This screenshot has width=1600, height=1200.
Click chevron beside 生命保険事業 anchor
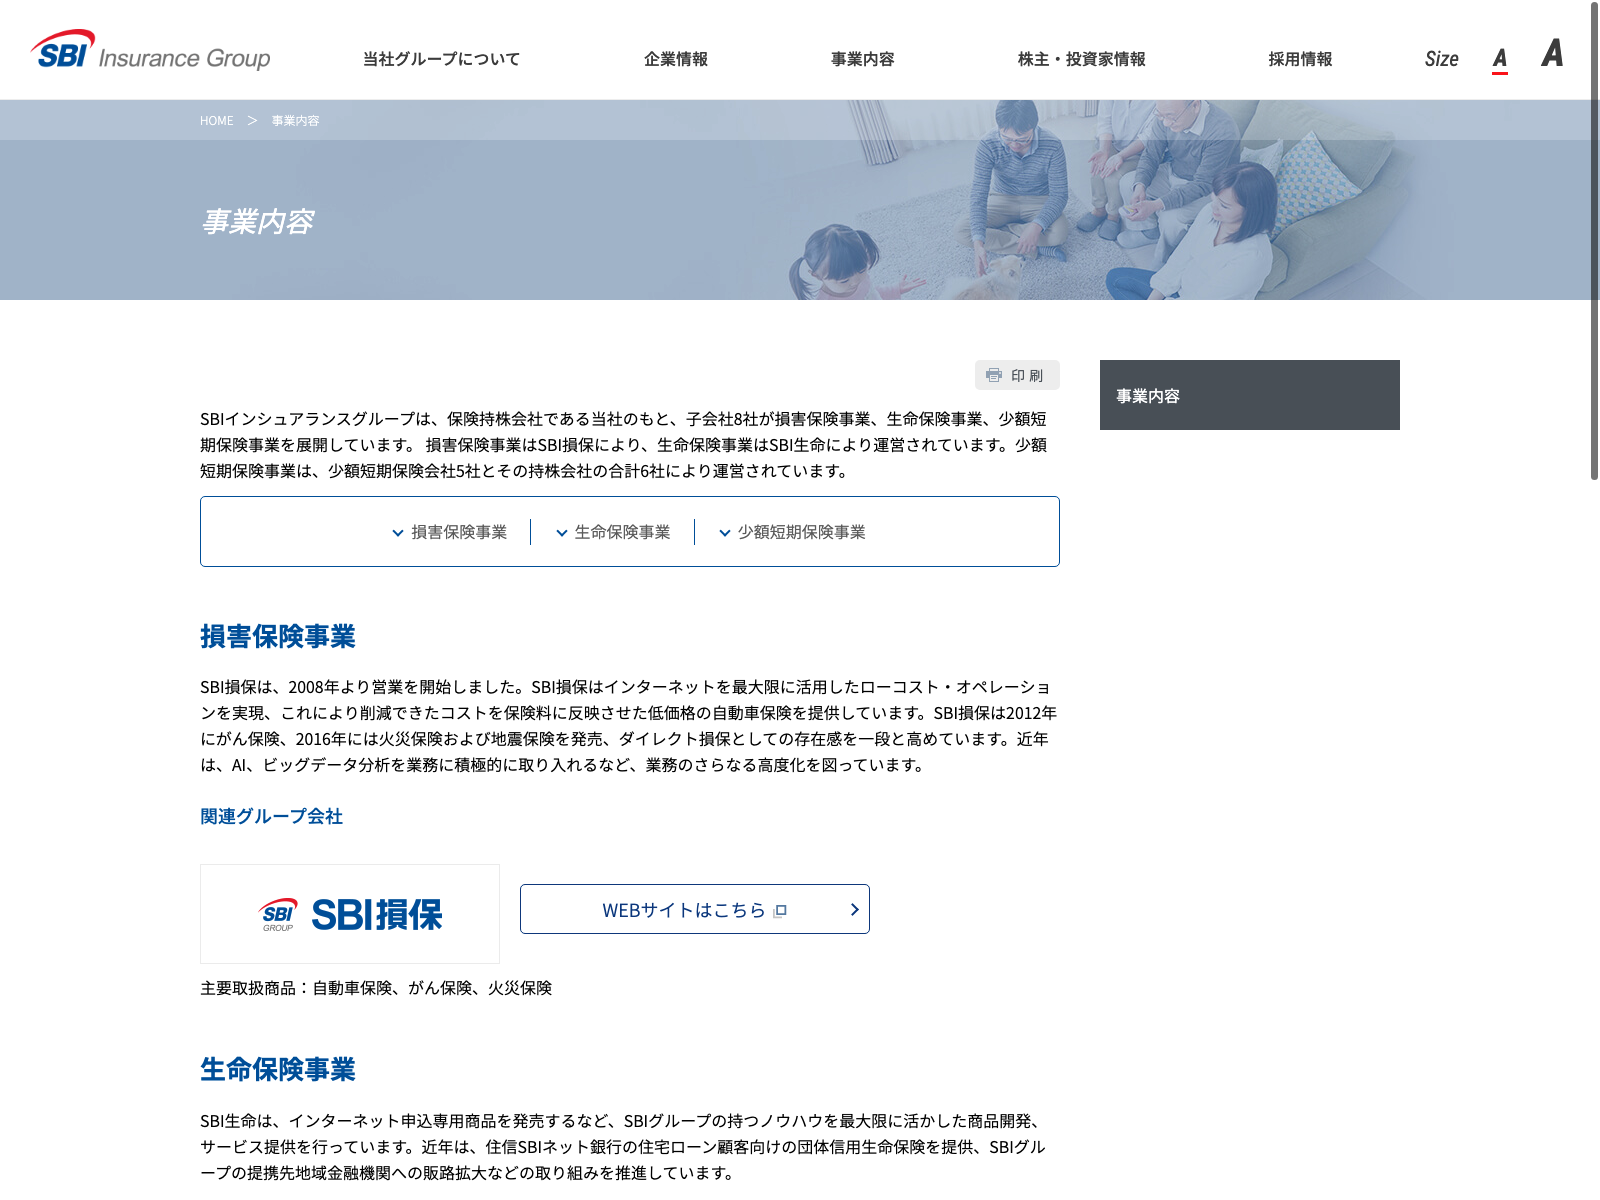tap(562, 533)
